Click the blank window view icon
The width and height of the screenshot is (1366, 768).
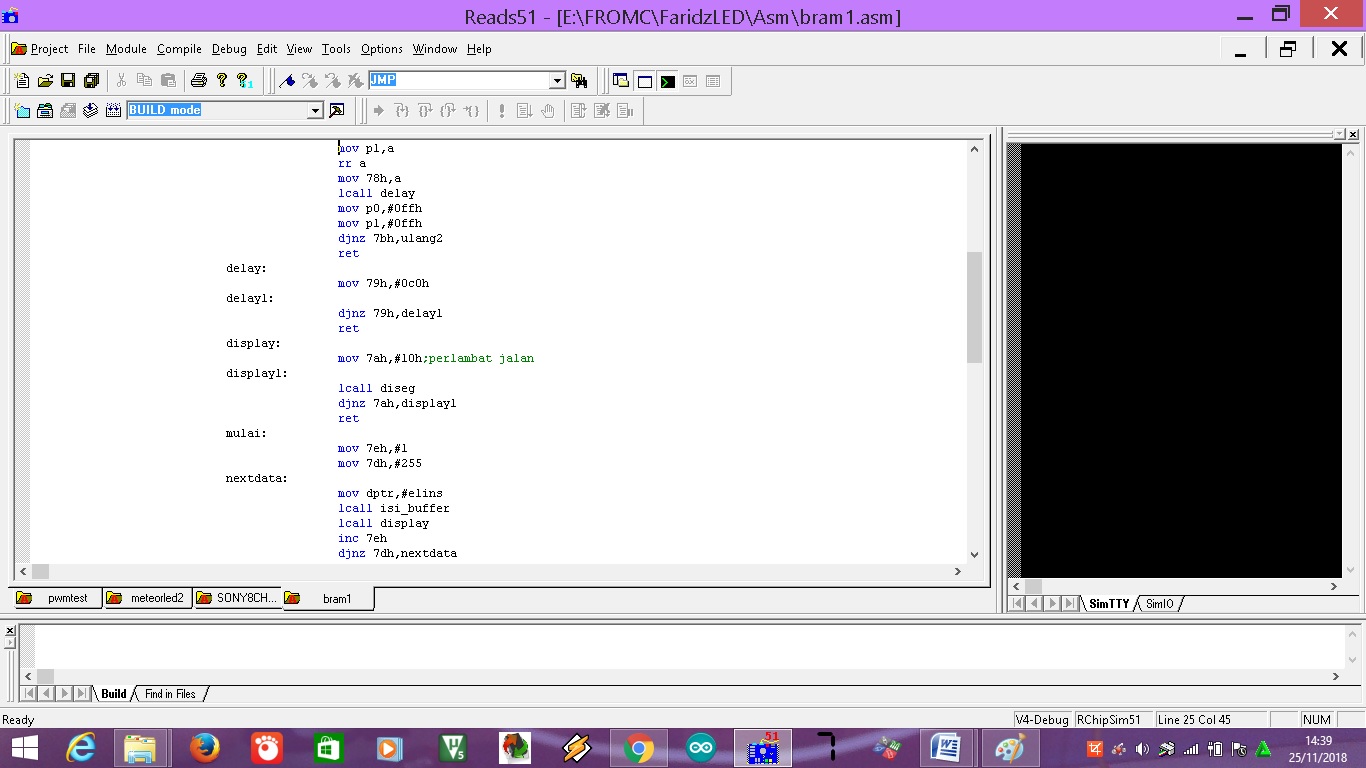645,81
